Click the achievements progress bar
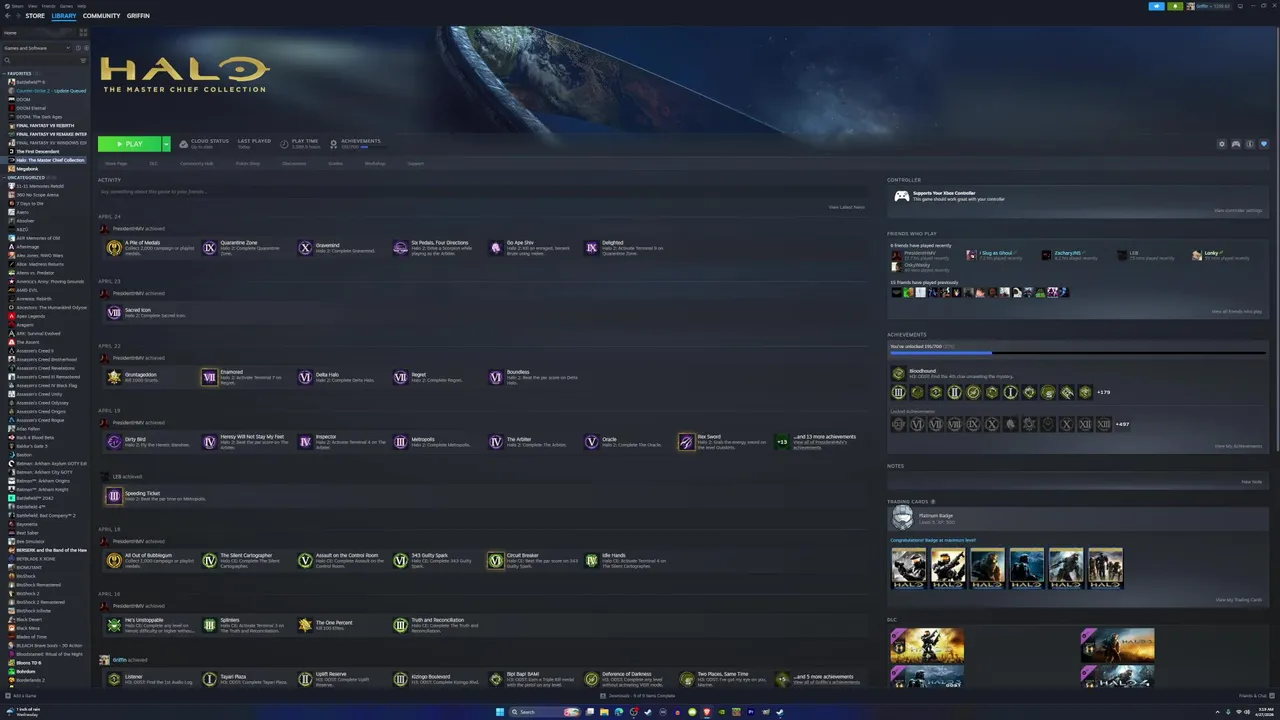 coord(1078,353)
